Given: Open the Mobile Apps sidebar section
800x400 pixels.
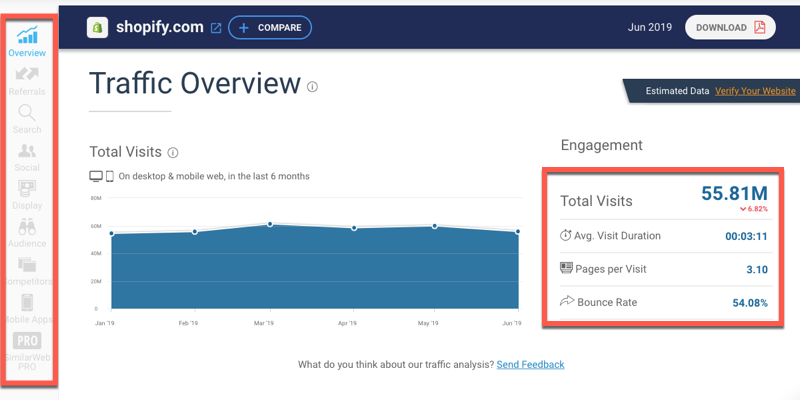Looking at the screenshot, I should pos(27,310).
